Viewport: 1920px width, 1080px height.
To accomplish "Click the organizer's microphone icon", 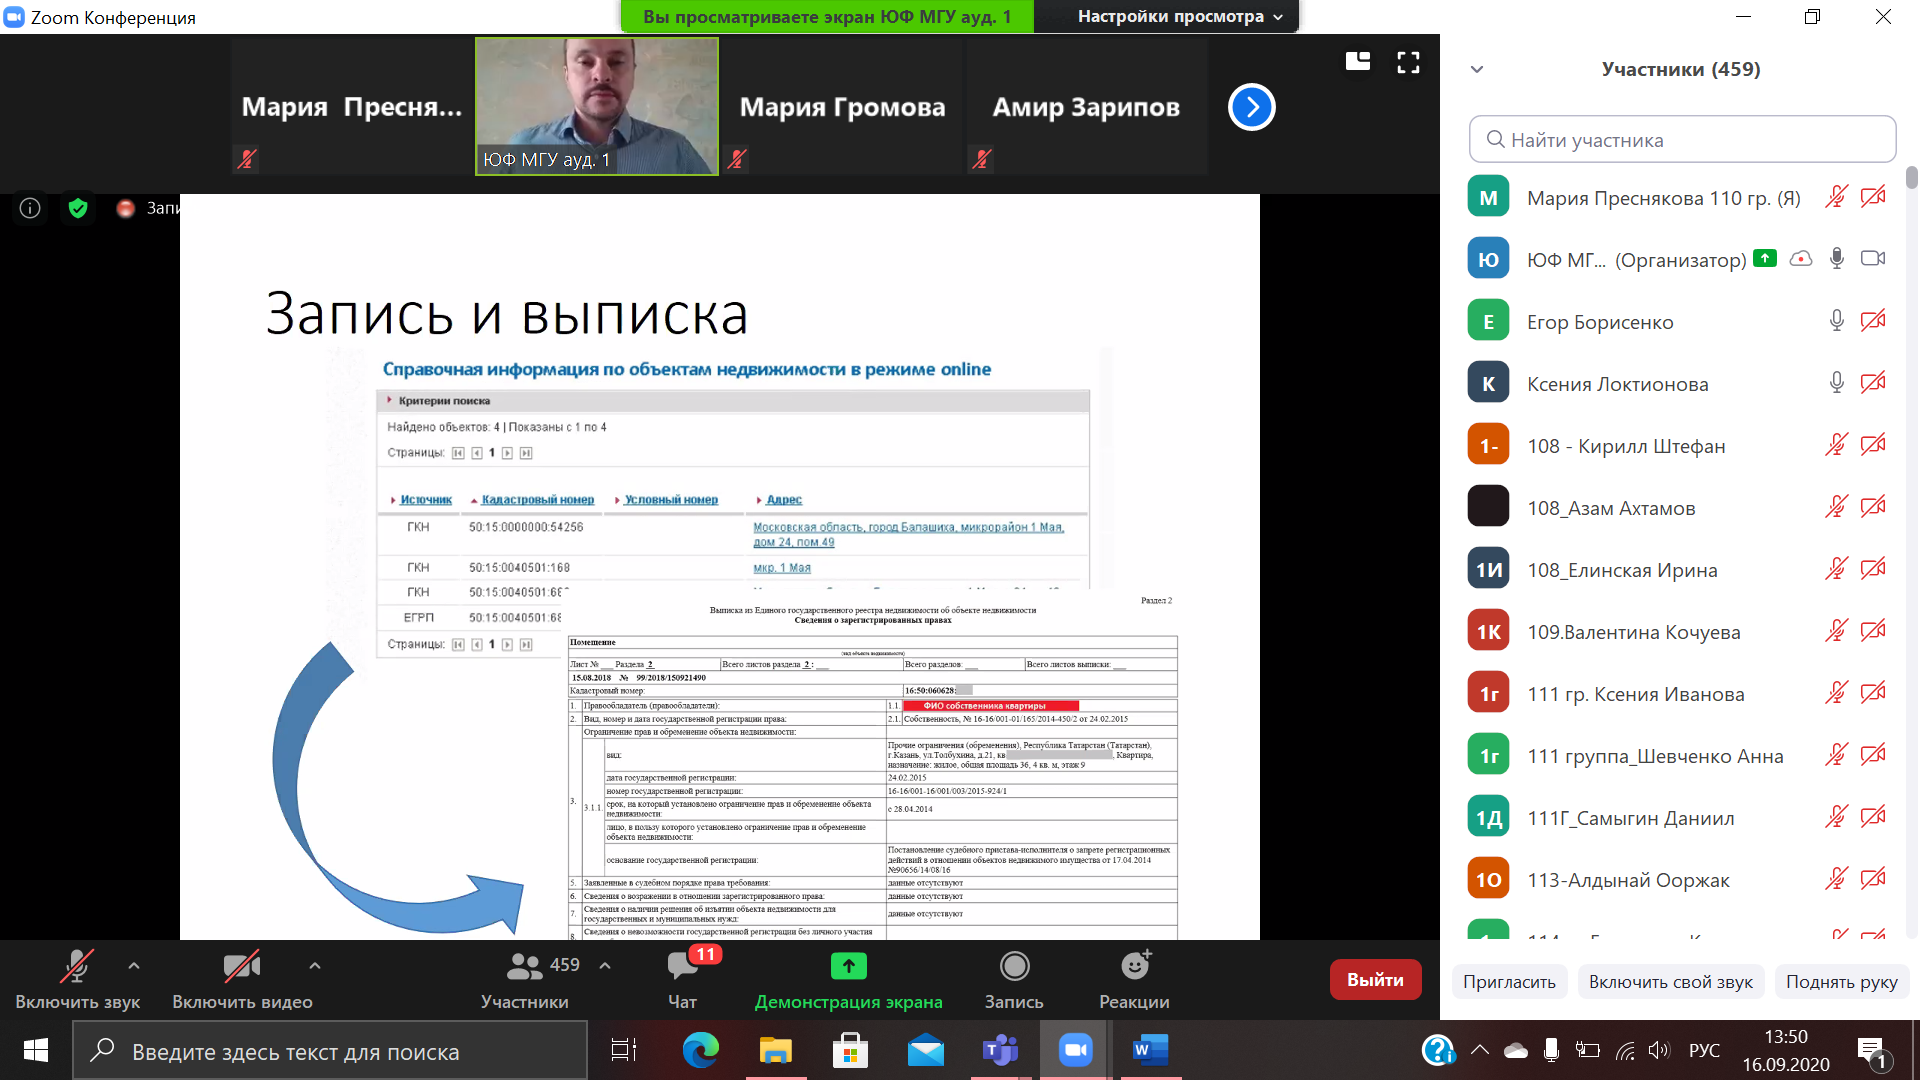I will tap(1836, 258).
